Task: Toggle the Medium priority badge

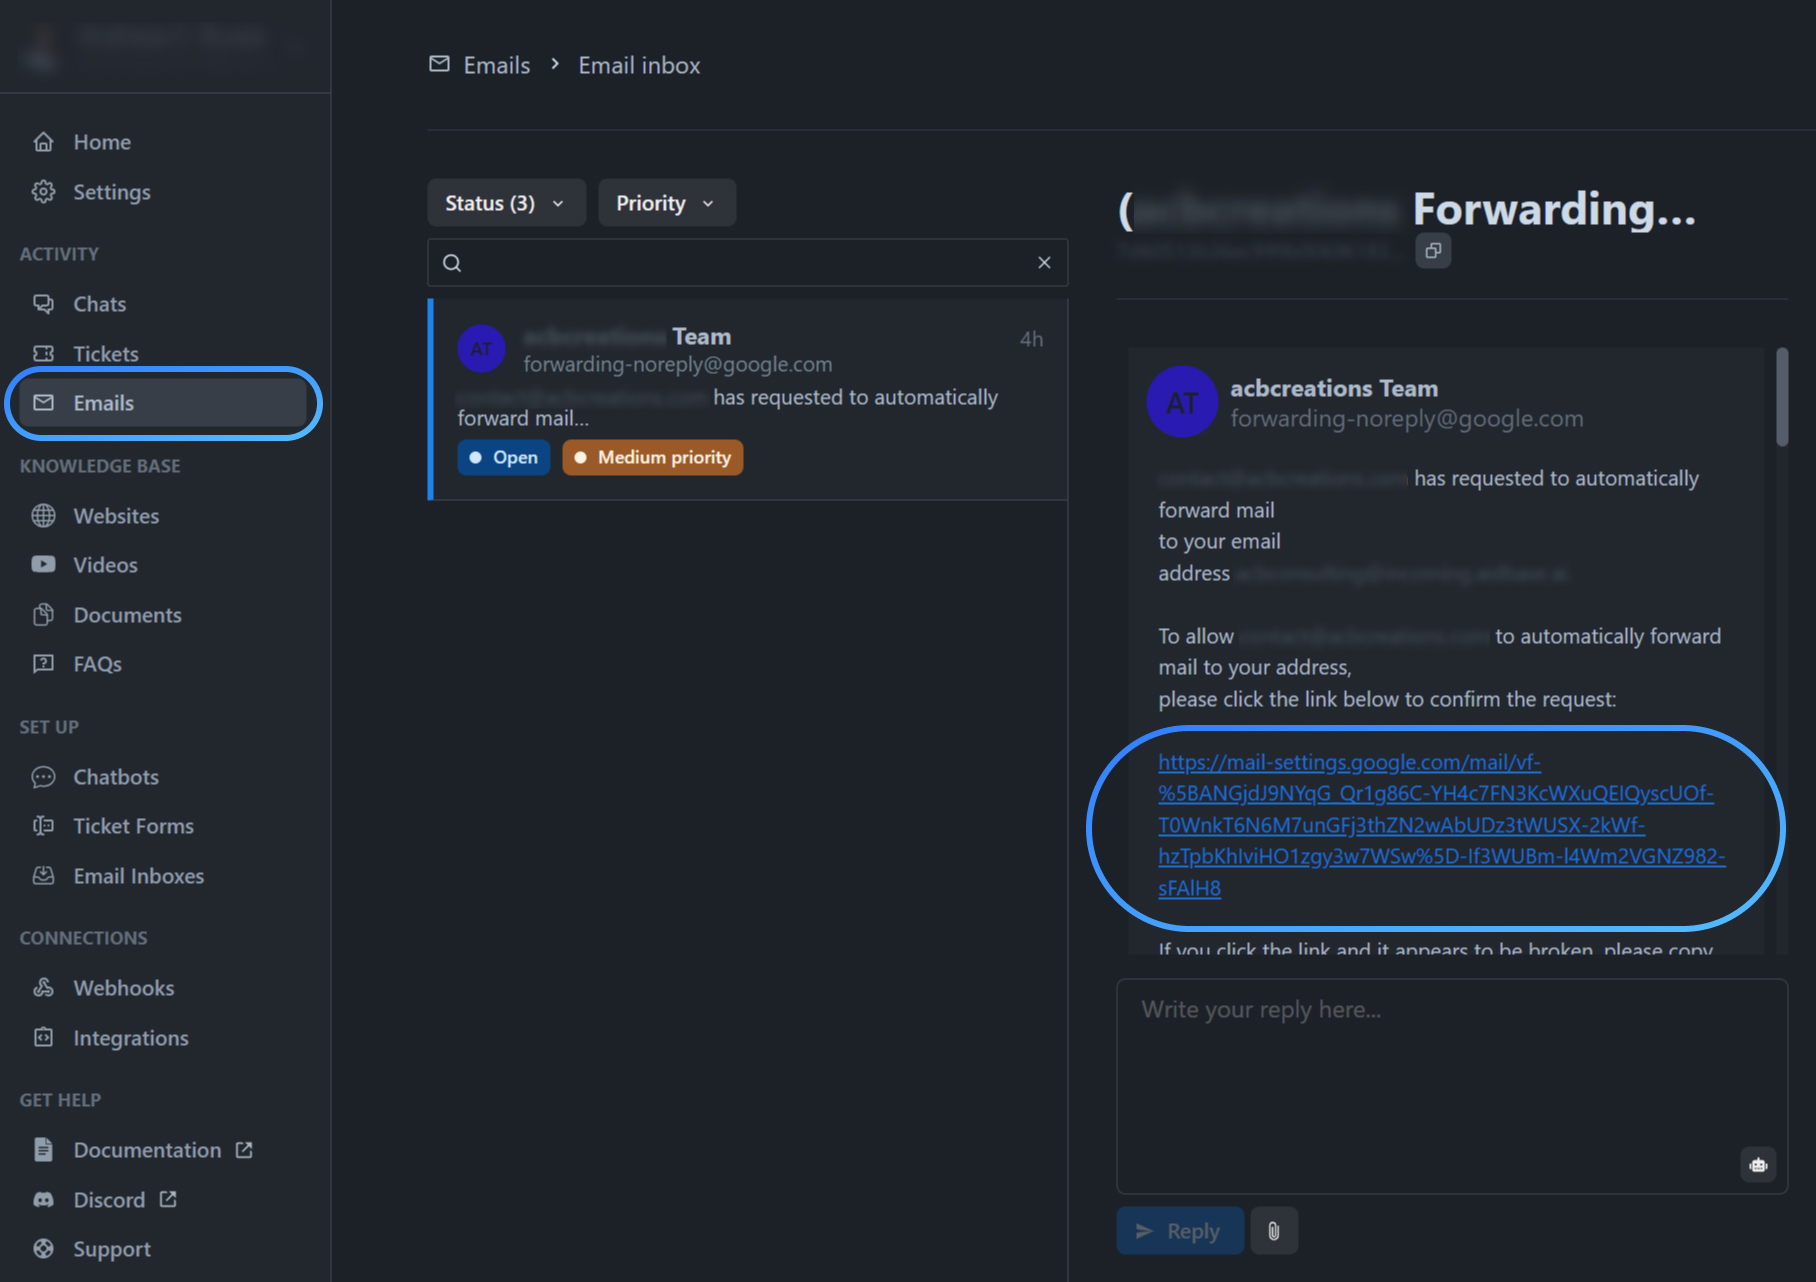Action: pyautogui.click(x=652, y=457)
